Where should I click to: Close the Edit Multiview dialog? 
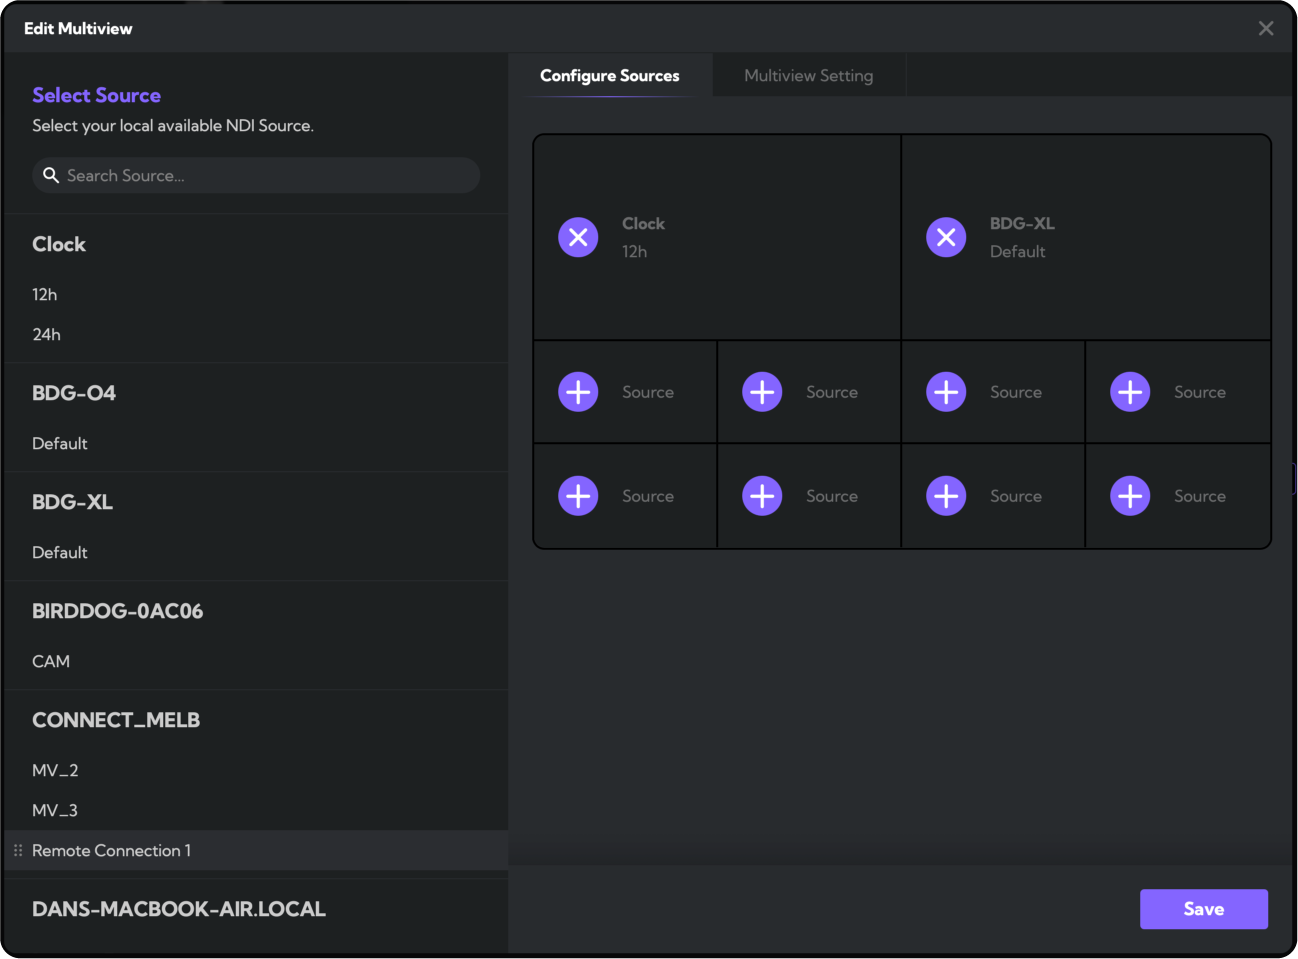click(1265, 28)
